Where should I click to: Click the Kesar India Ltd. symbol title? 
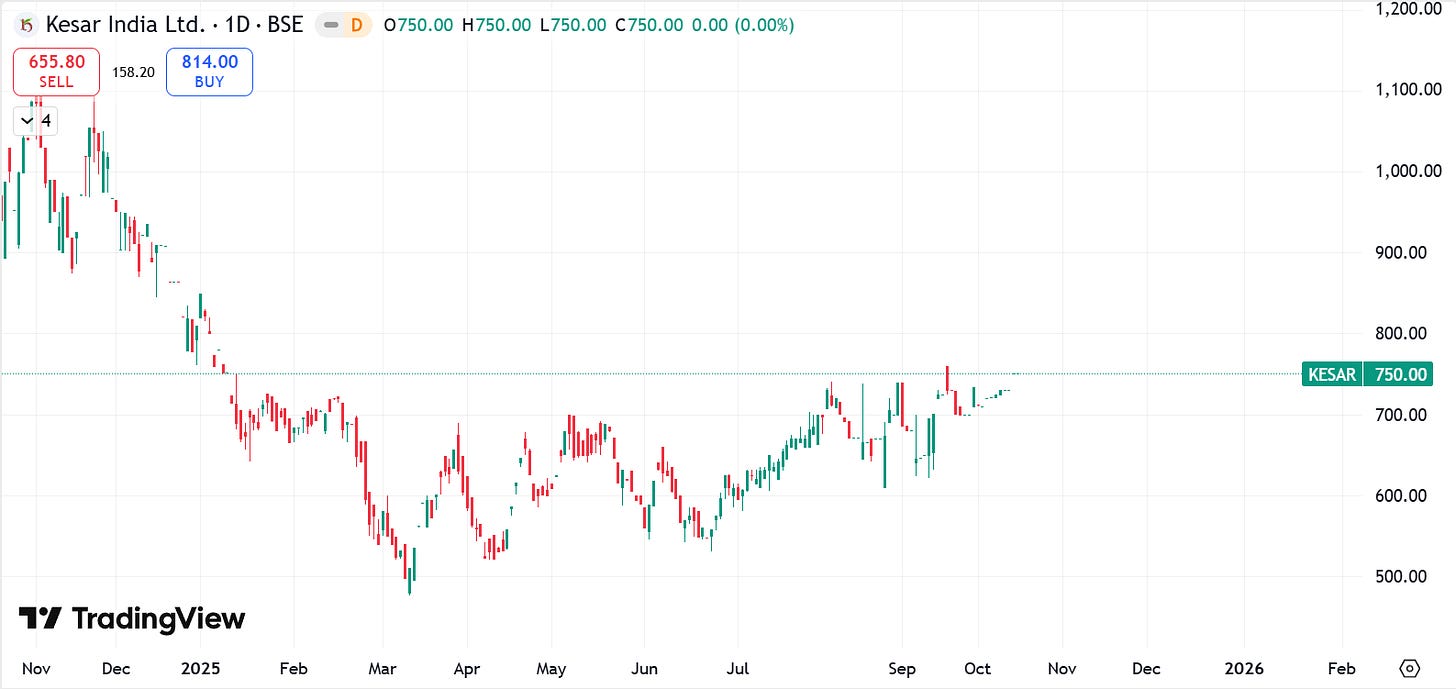pos(174,25)
